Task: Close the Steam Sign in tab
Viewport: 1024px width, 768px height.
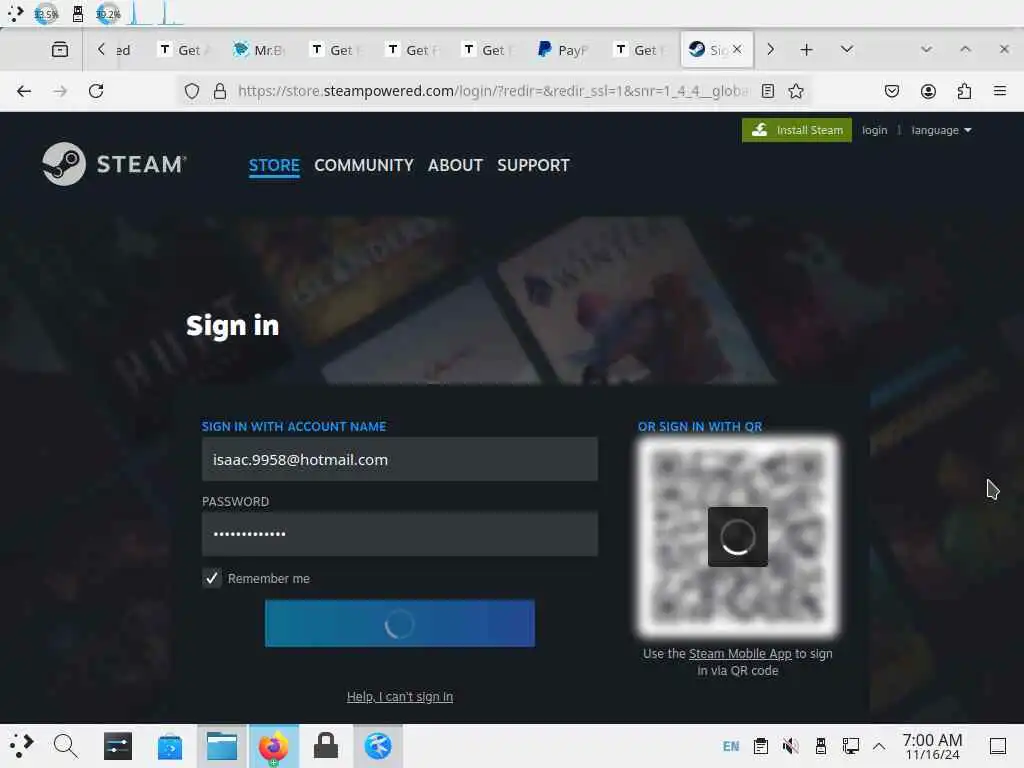Action: (x=737, y=49)
